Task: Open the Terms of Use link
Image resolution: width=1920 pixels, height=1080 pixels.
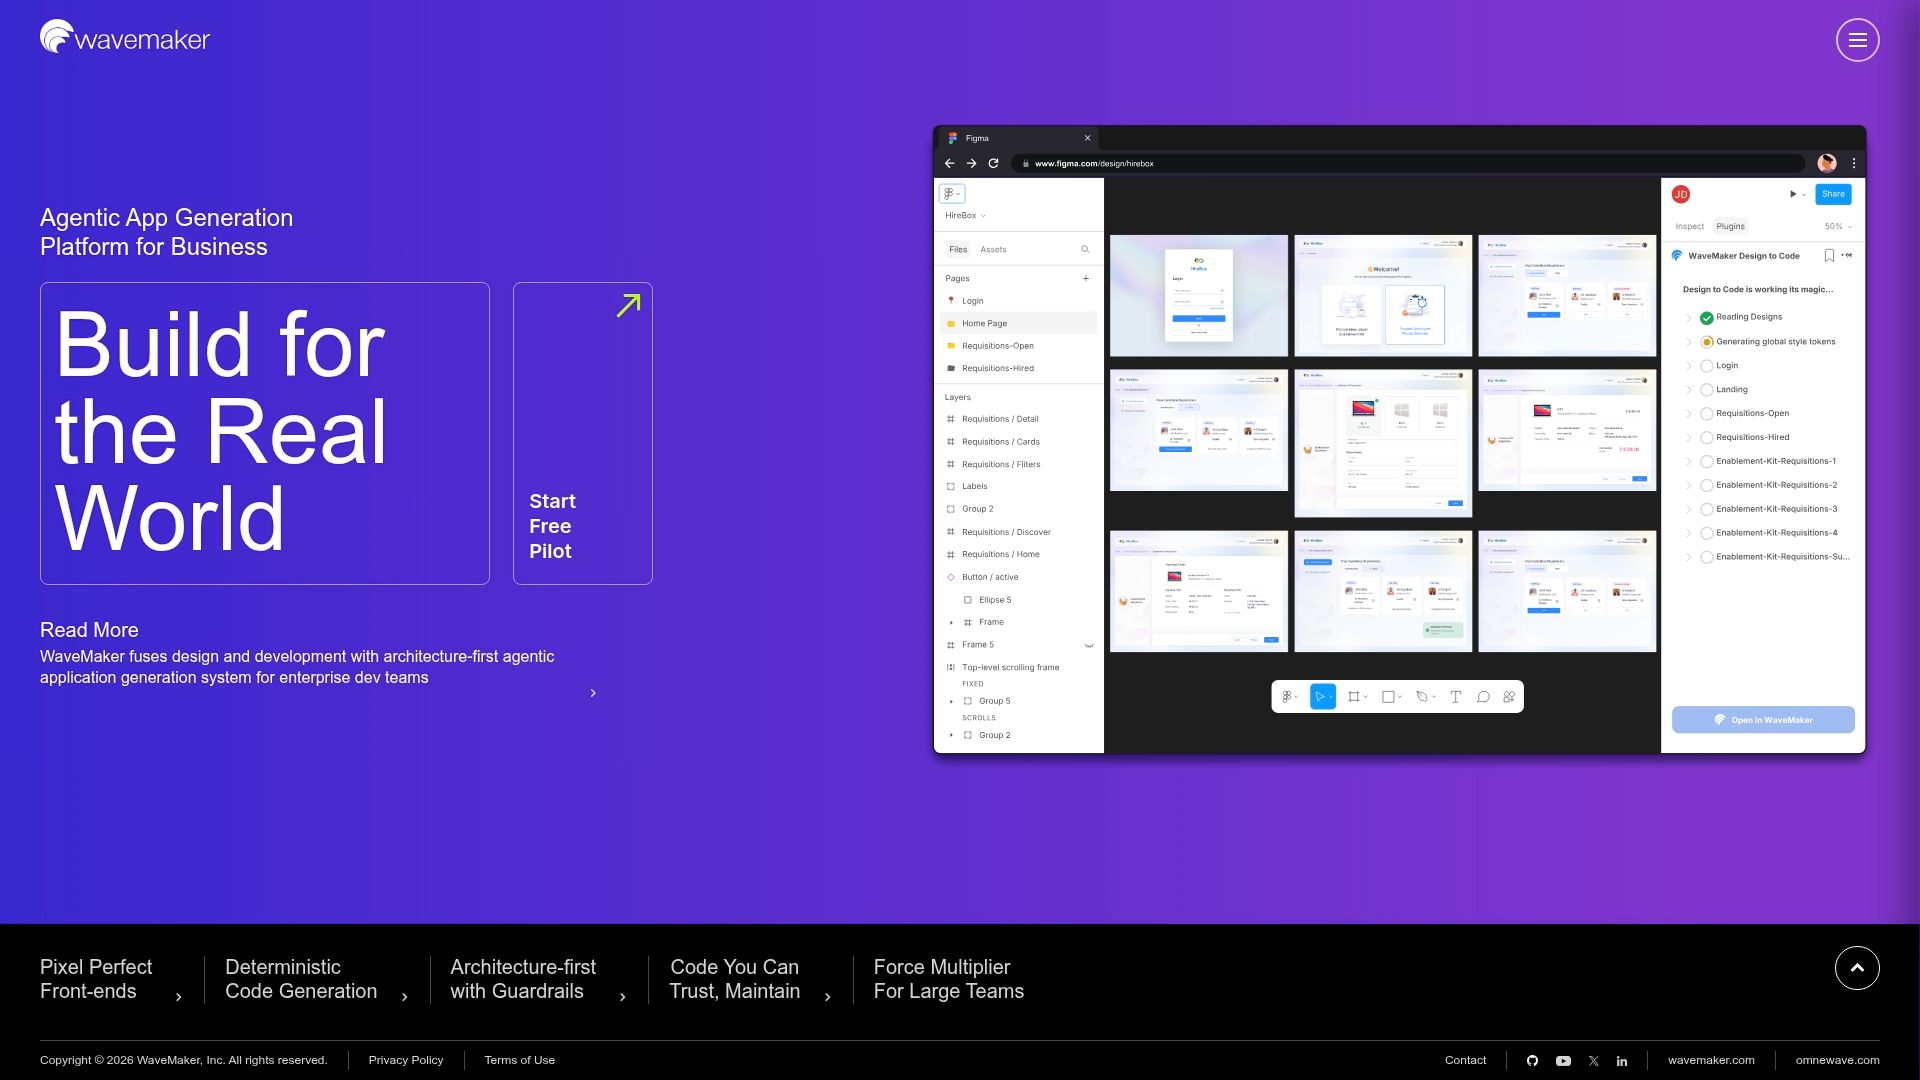Action: coord(519,1061)
